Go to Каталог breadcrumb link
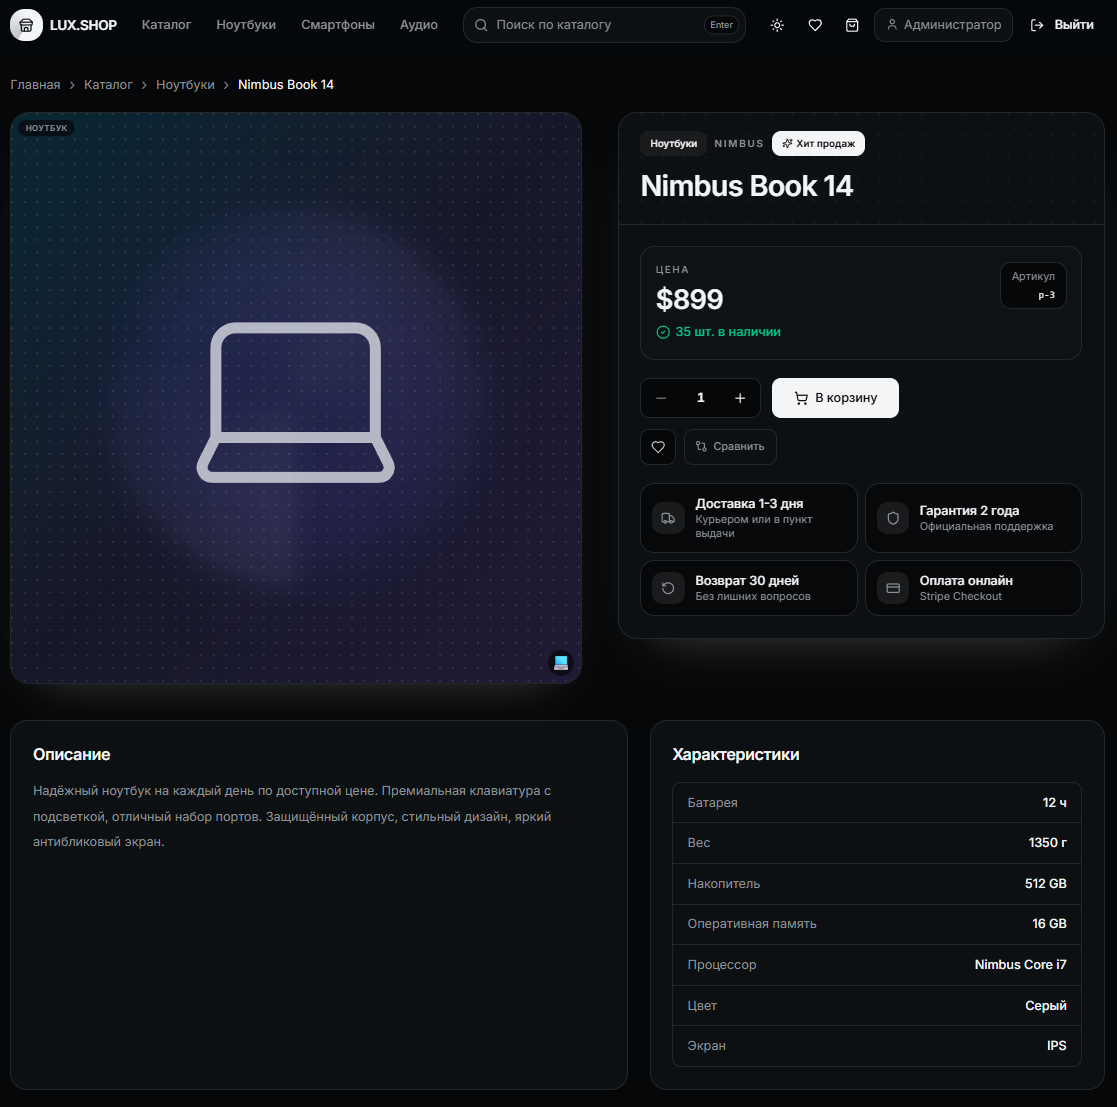1117x1107 pixels. point(108,85)
